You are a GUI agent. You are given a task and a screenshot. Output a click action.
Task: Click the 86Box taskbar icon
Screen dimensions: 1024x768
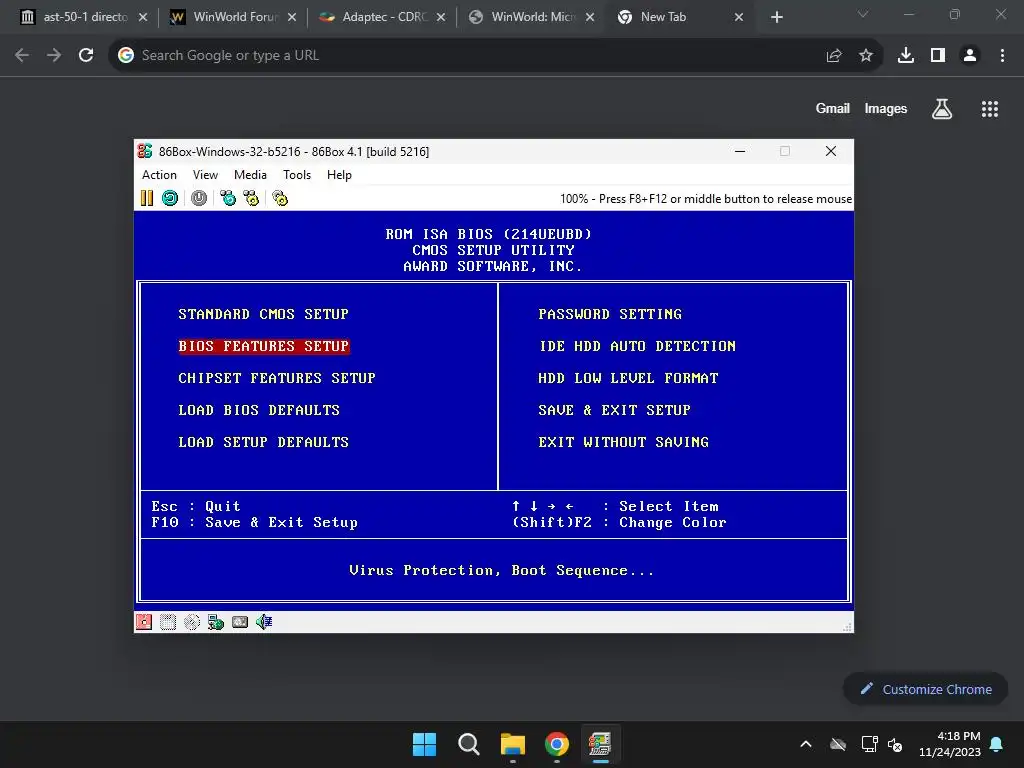600,744
